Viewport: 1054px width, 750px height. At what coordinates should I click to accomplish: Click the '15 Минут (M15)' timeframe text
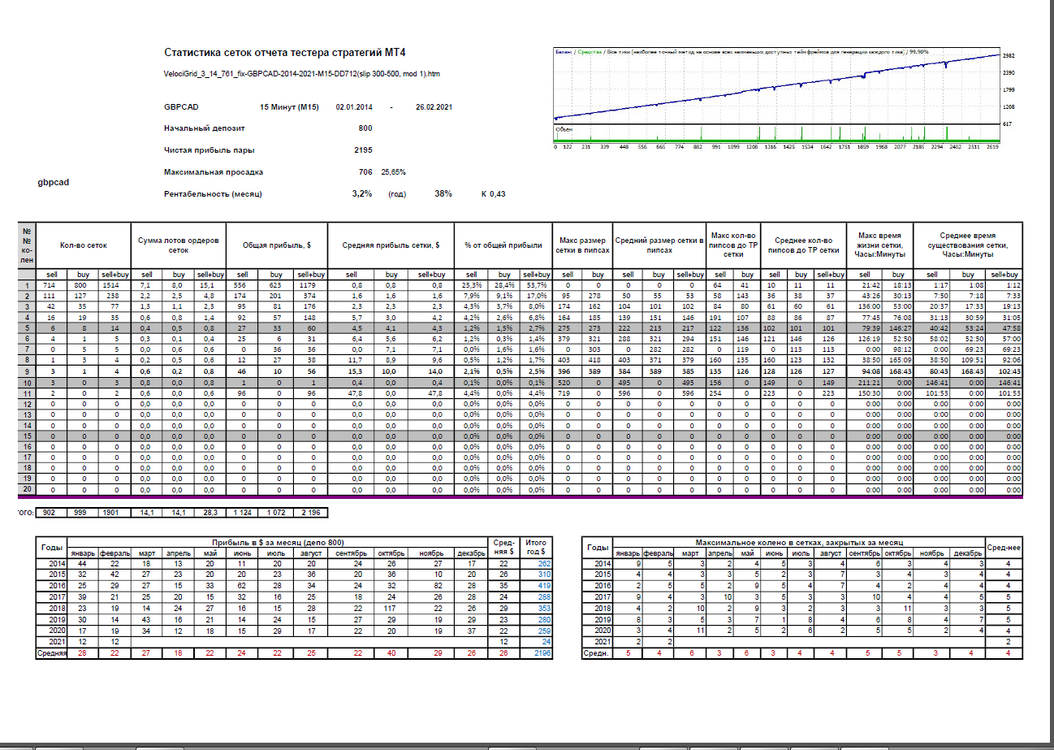pyautogui.click(x=289, y=107)
